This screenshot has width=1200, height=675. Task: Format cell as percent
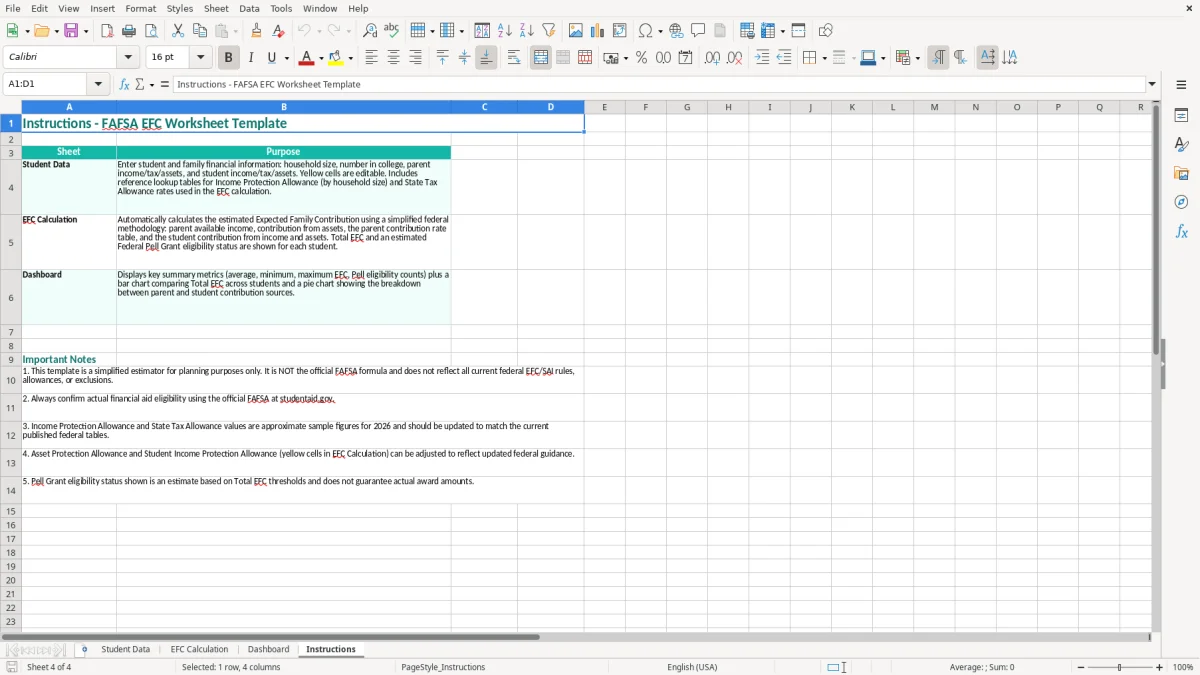(641, 58)
